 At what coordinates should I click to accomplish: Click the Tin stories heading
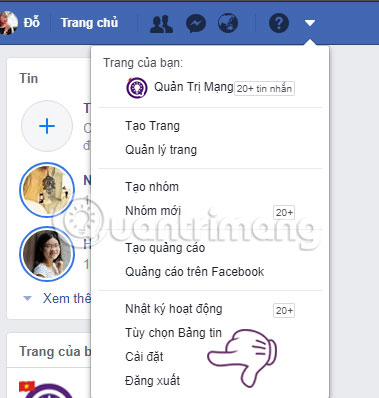point(29,79)
